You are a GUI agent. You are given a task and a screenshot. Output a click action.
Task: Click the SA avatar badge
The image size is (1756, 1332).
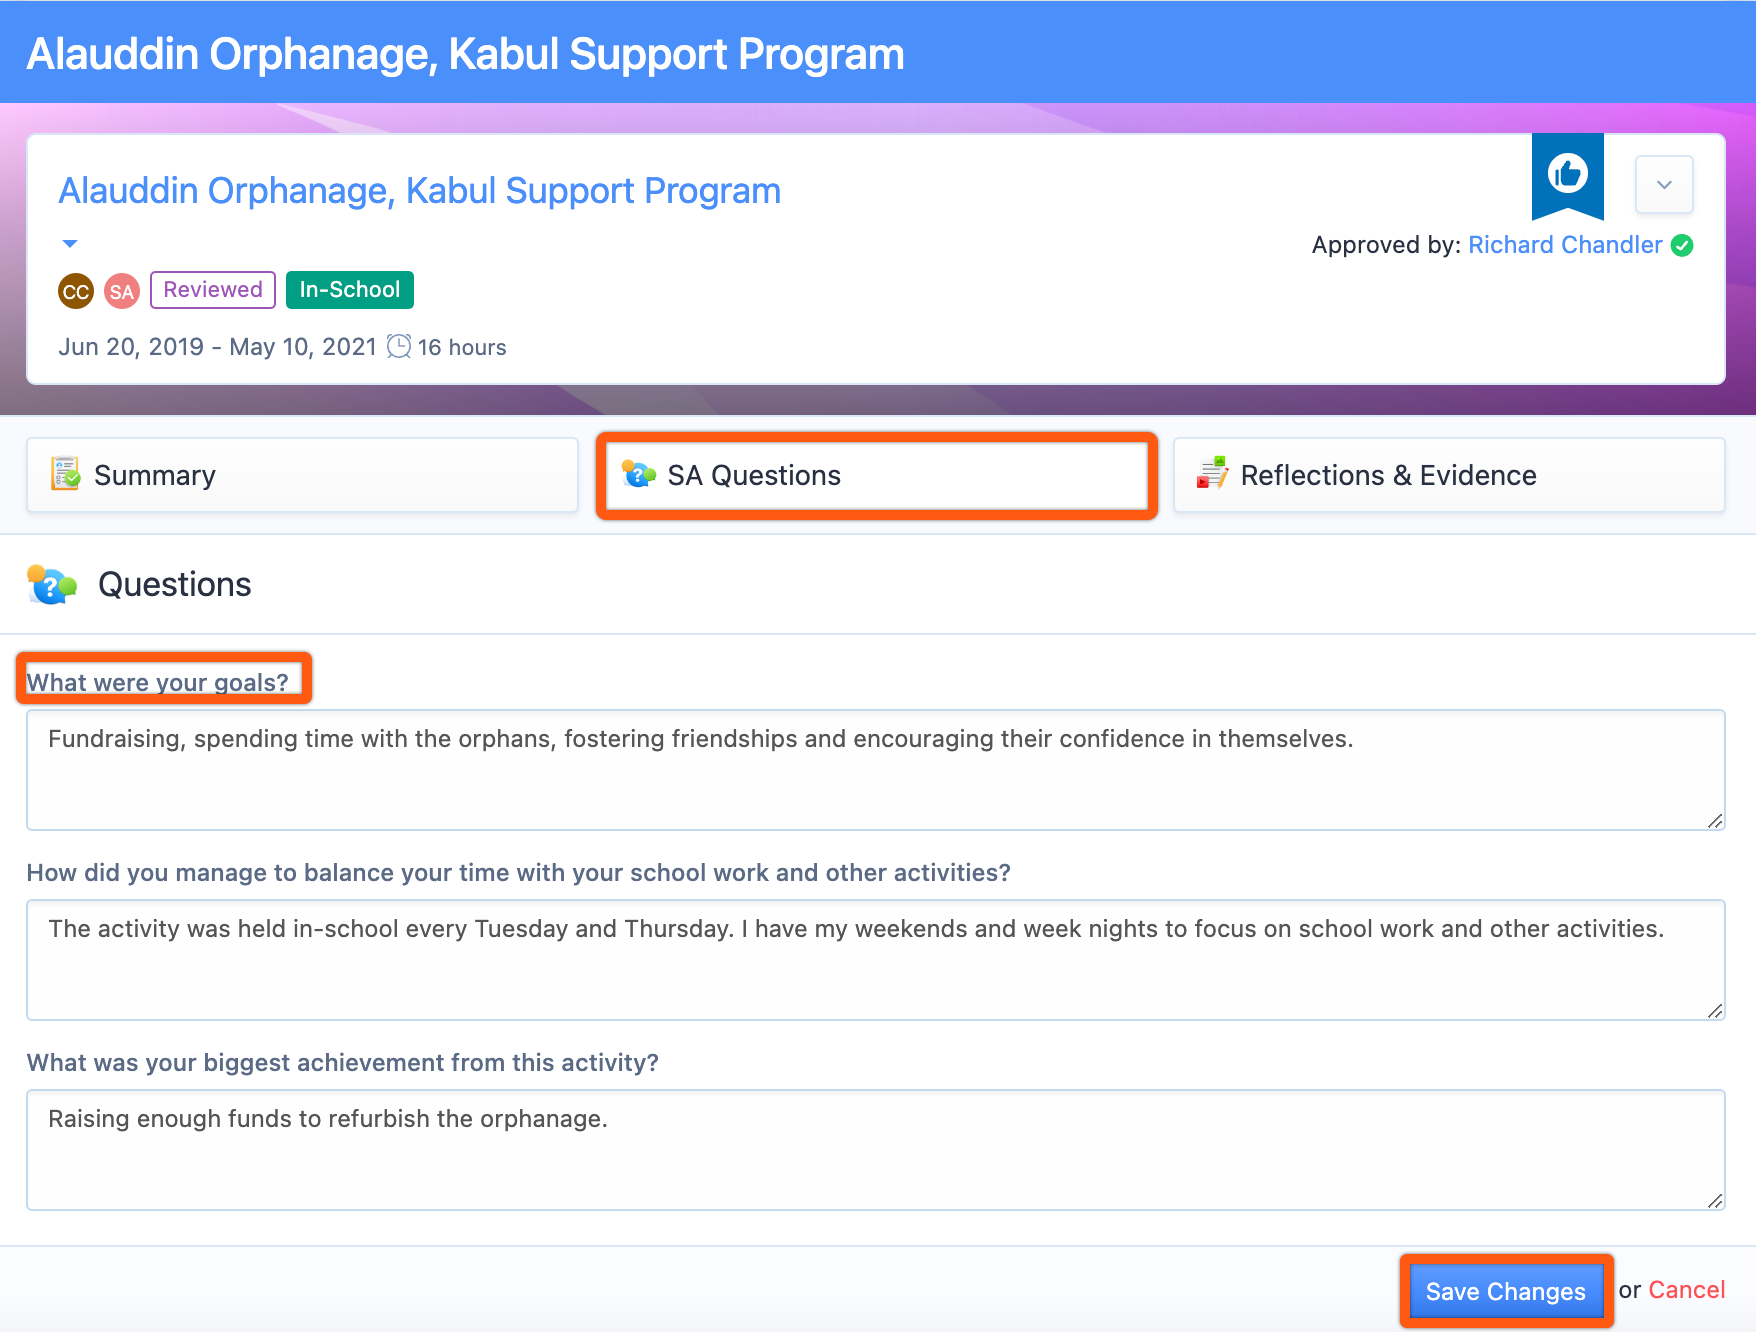click(x=122, y=291)
